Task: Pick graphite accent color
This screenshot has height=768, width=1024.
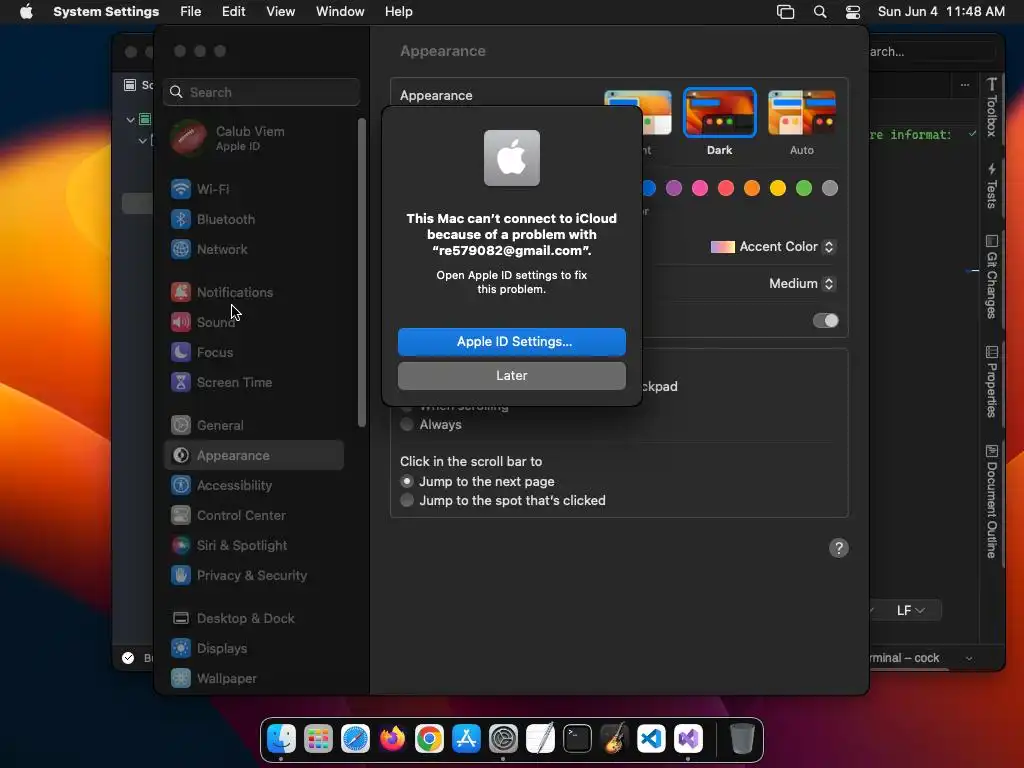Action: [x=830, y=189]
